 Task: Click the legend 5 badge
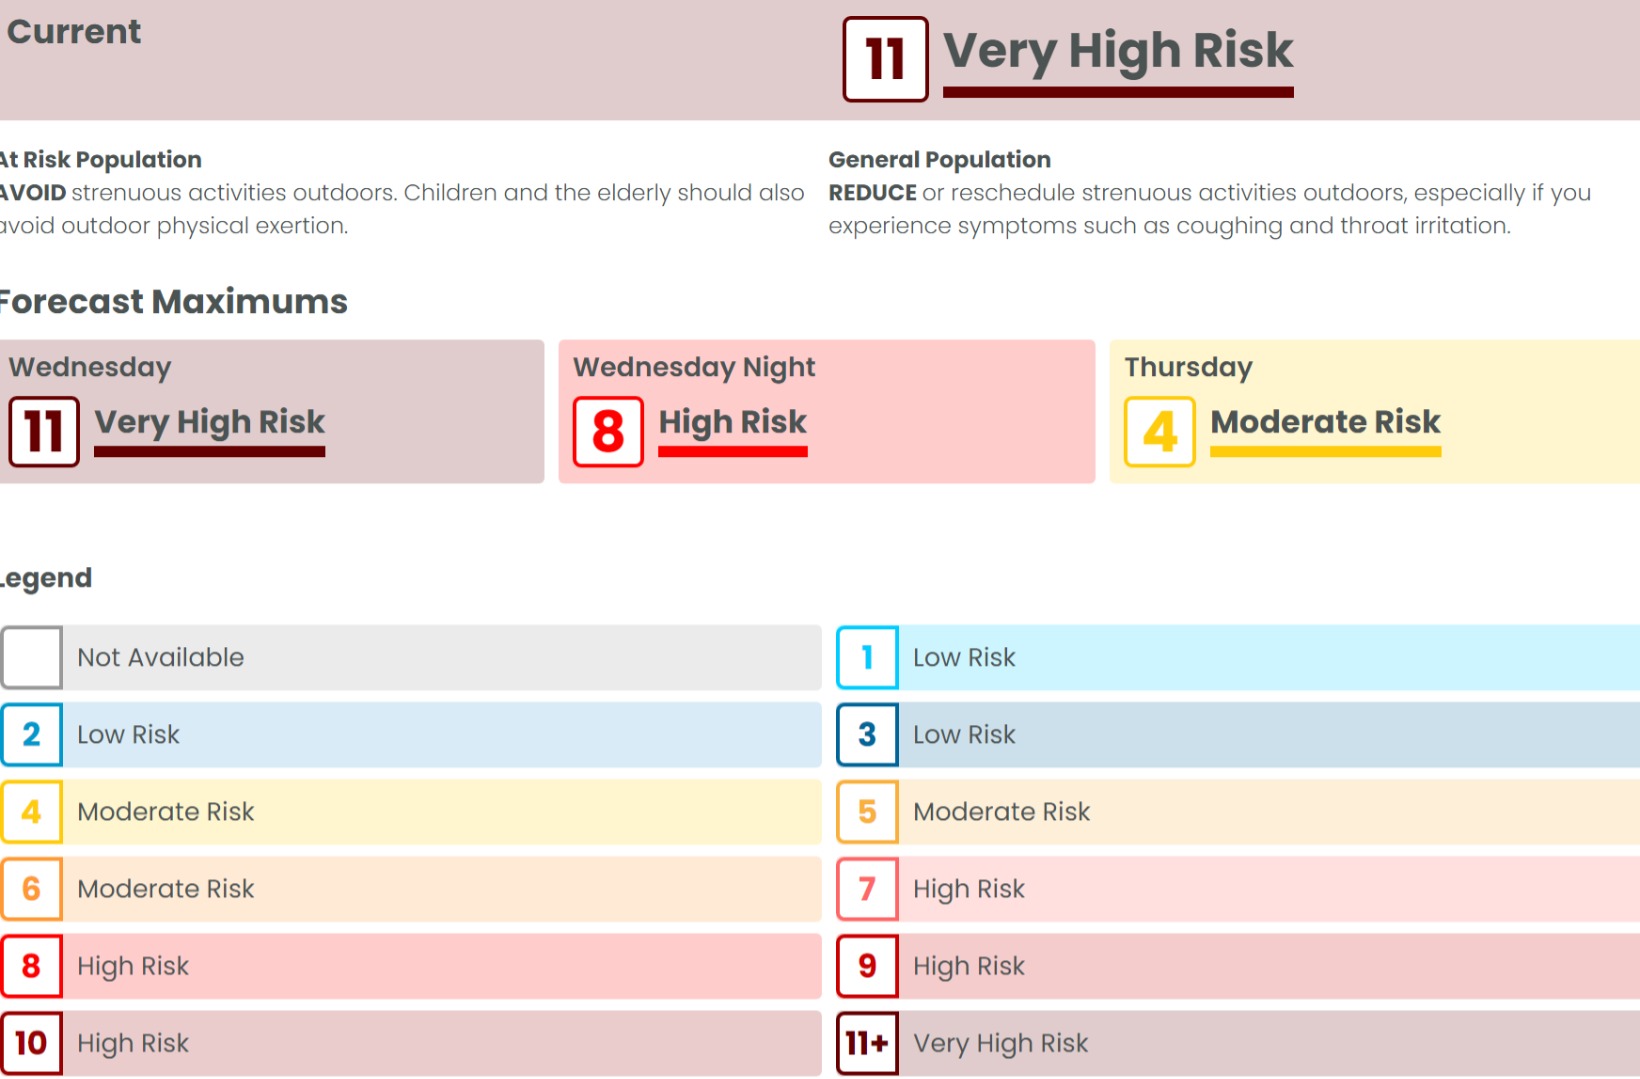(x=867, y=812)
